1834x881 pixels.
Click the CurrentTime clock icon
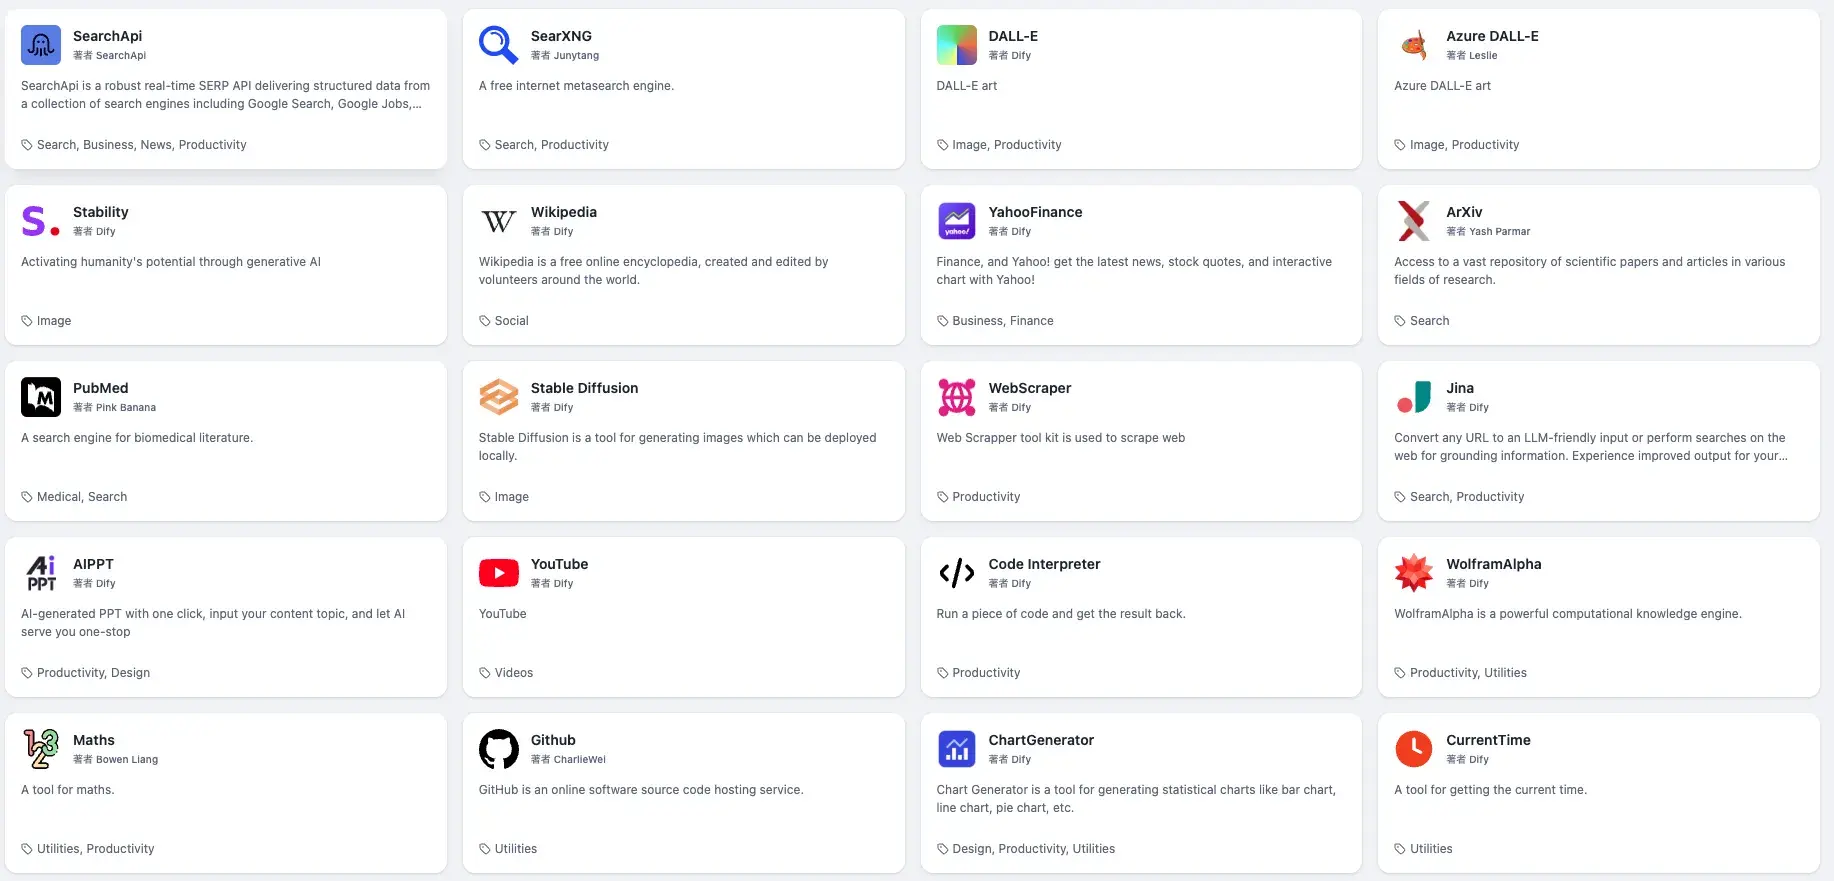tap(1413, 749)
